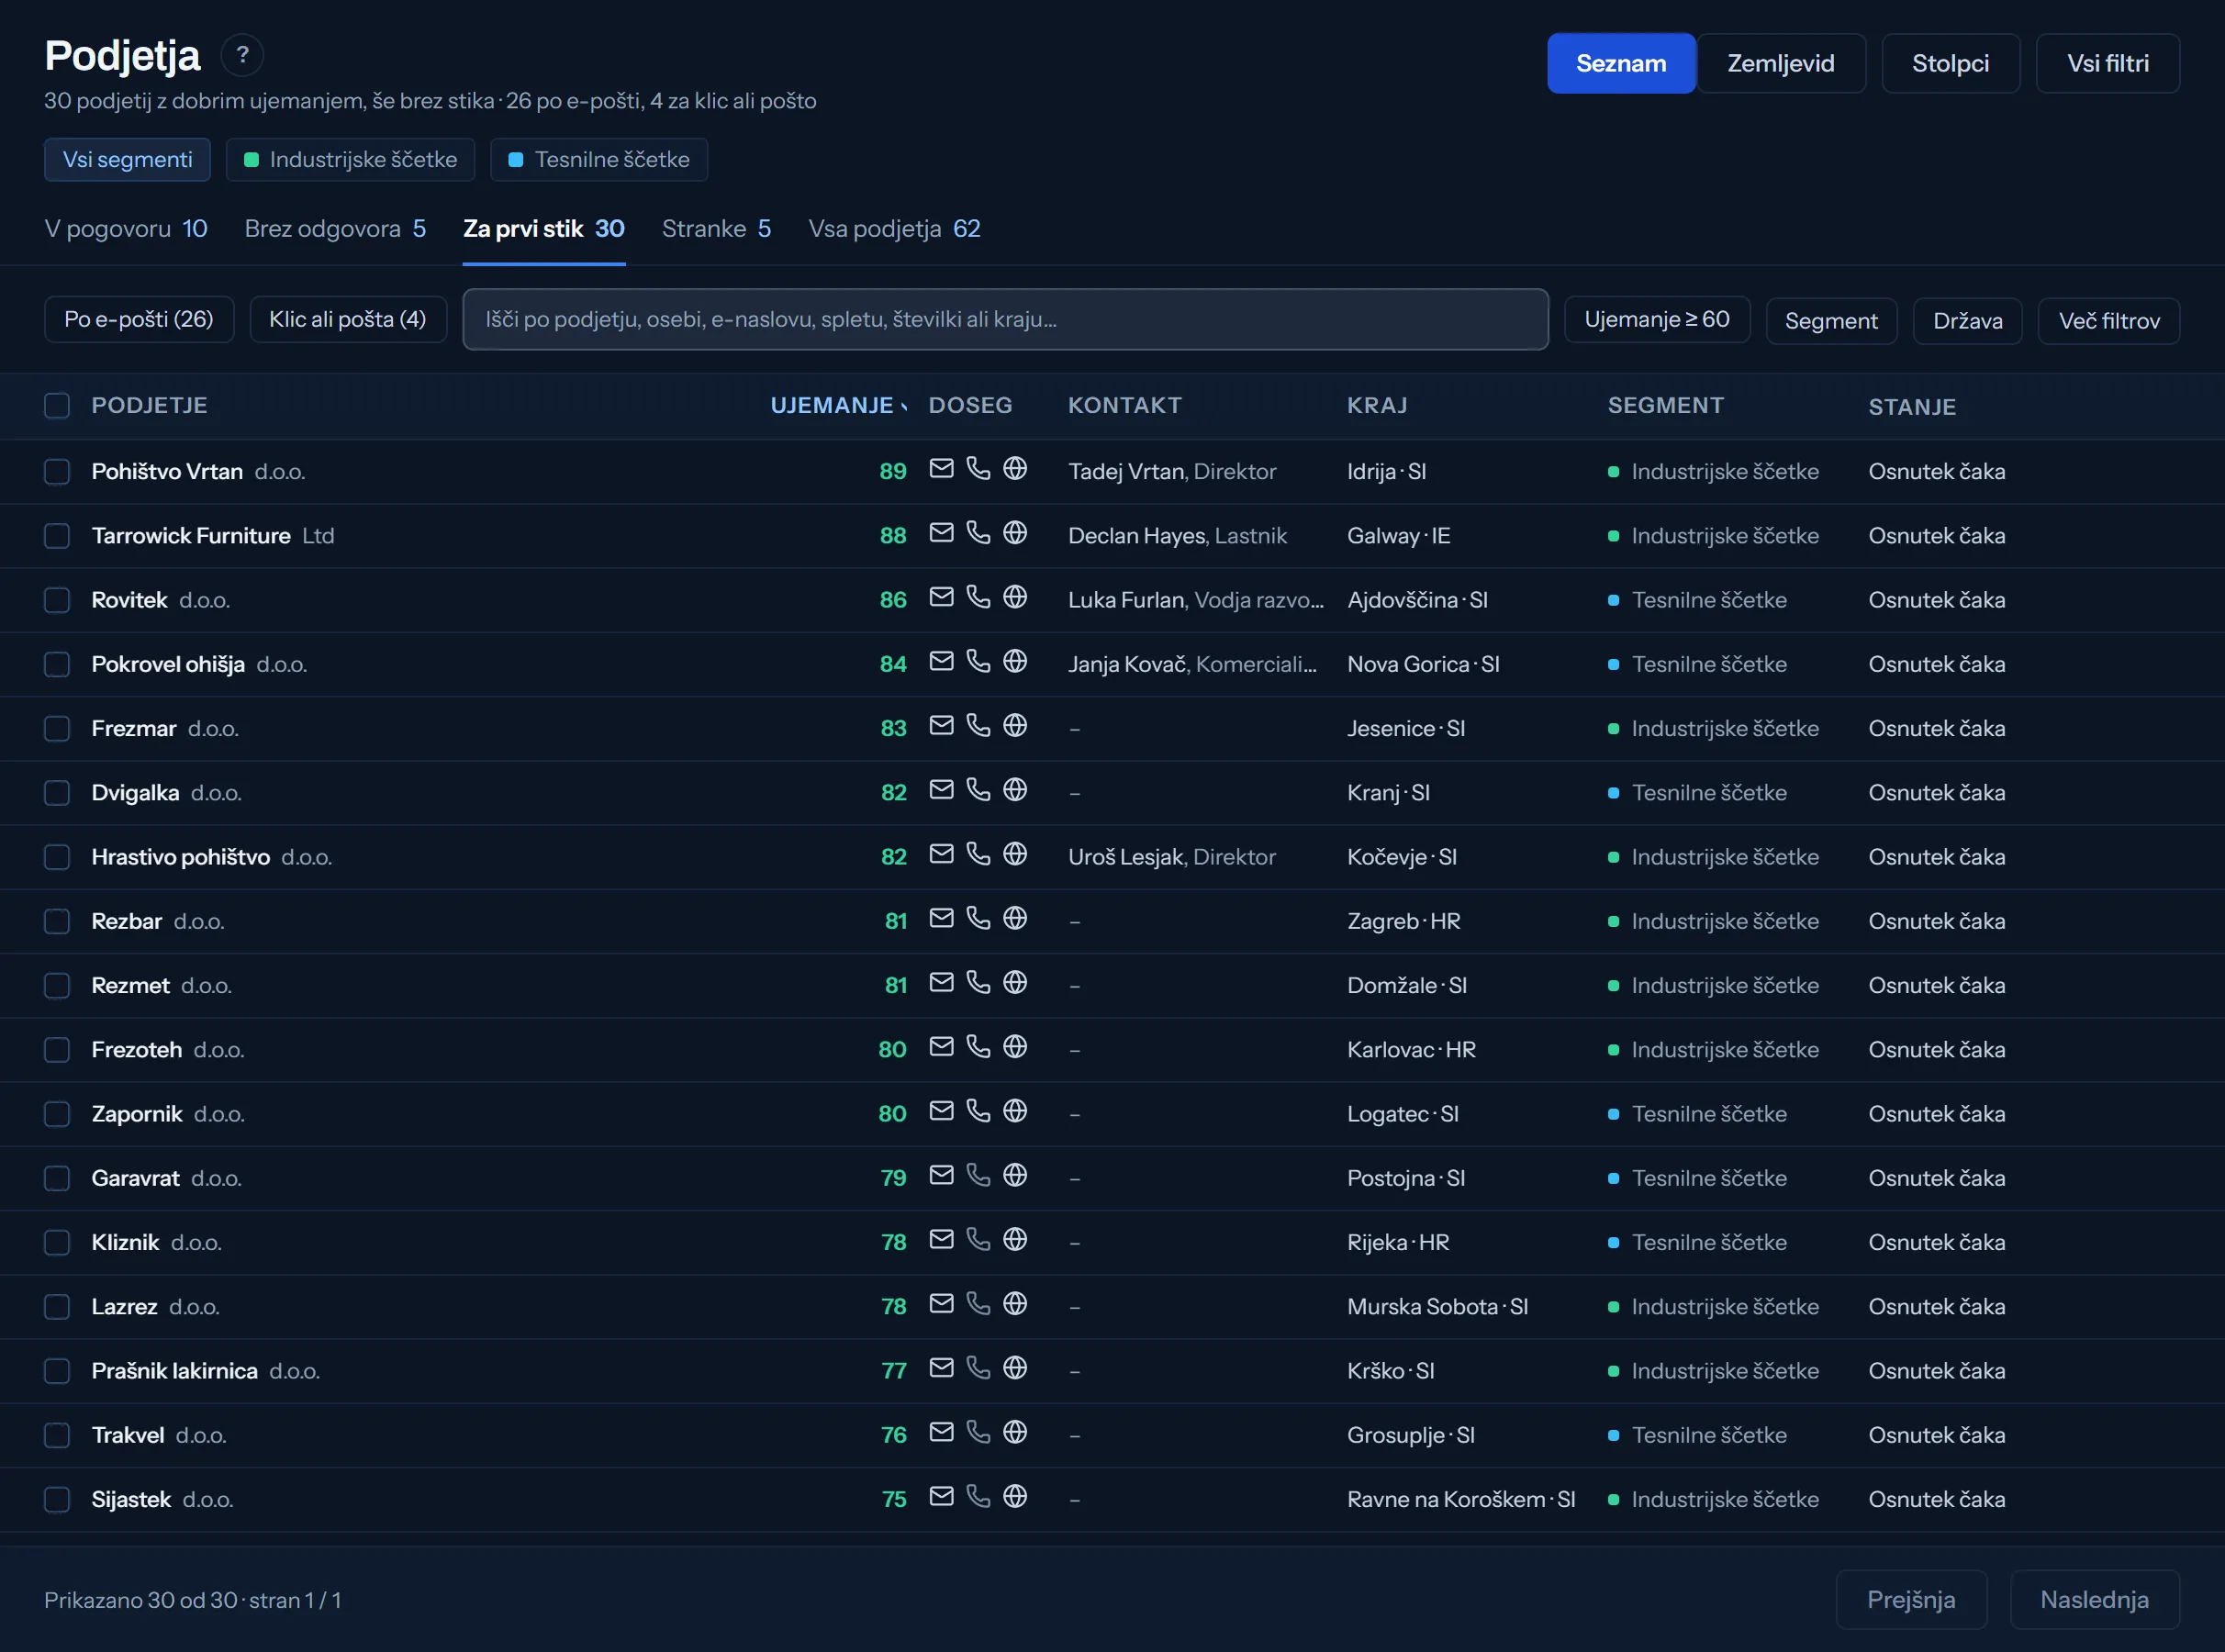
Task: Click phone icon in Frezmar row
Action: point(978,726)
